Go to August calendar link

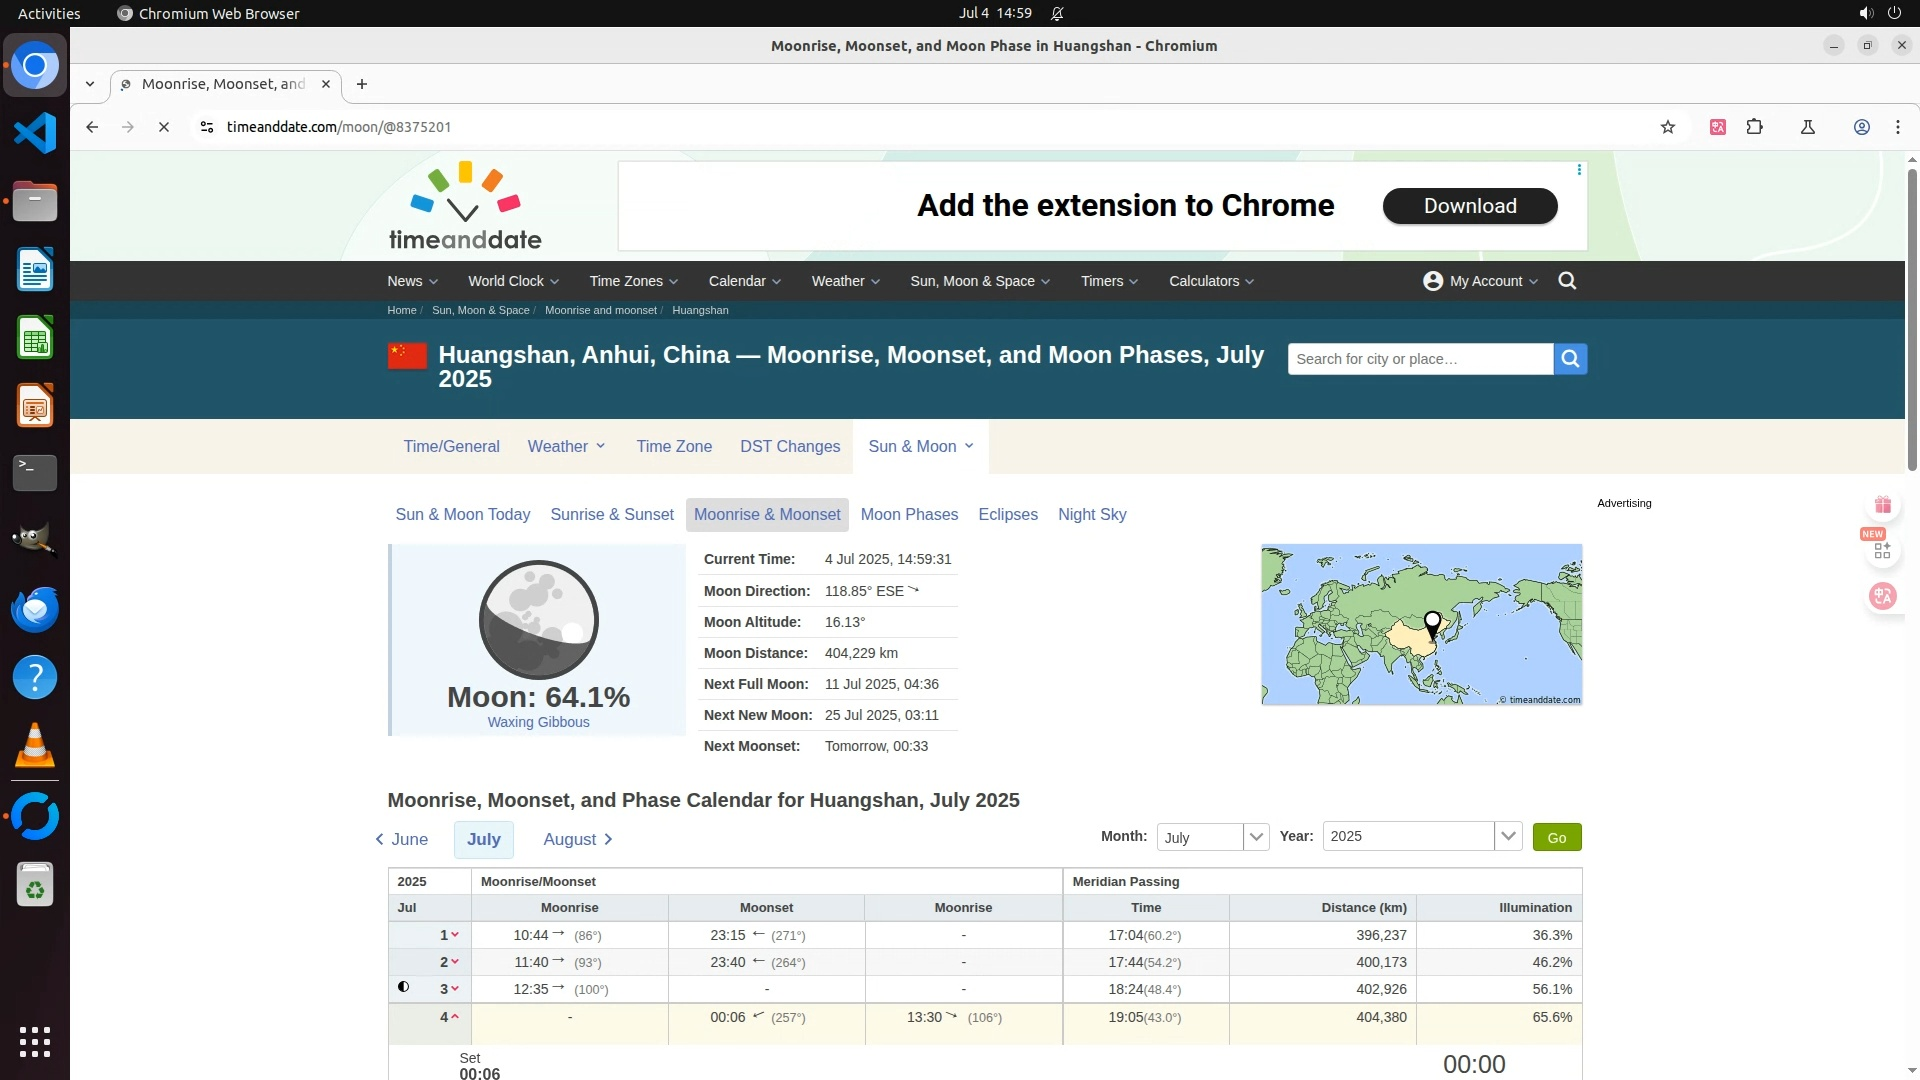[x=577, y=839]
